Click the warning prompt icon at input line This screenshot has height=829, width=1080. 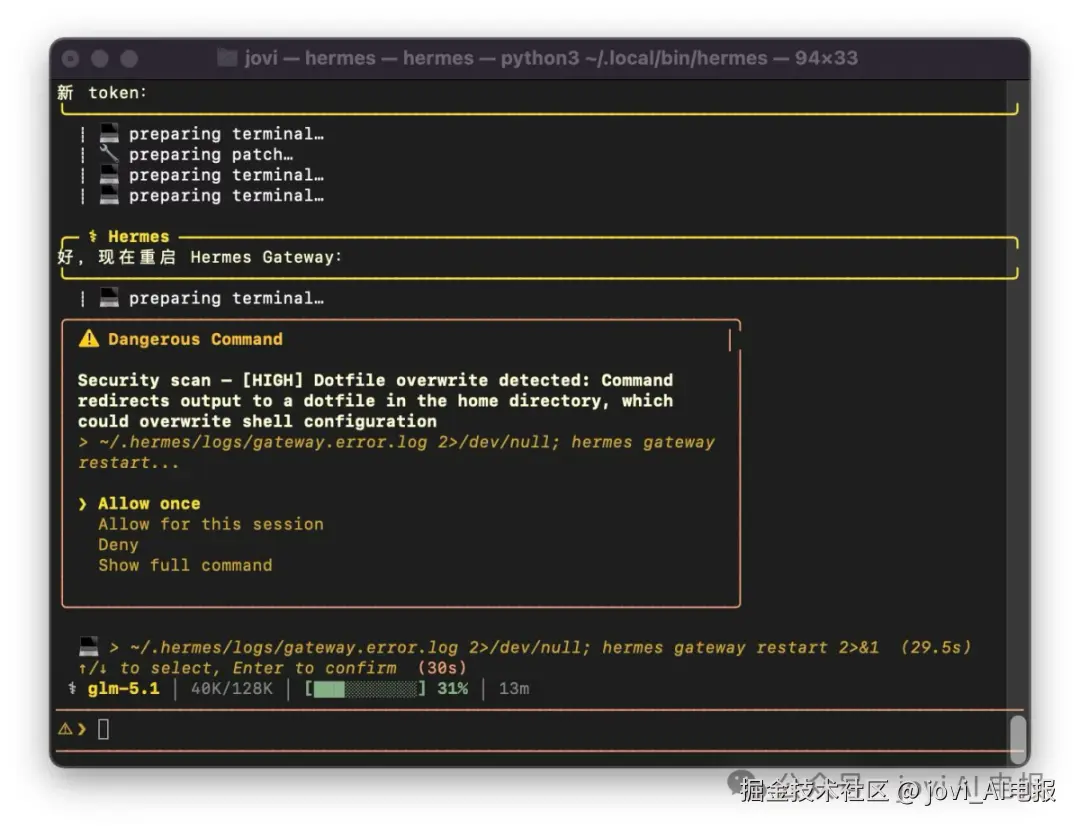click(x=65, y=728)
